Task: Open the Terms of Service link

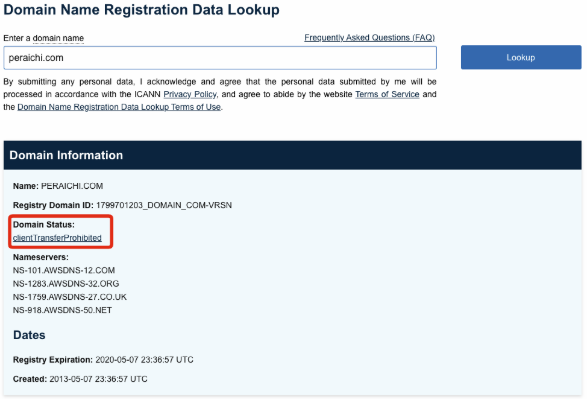Action: pos(387,94)
